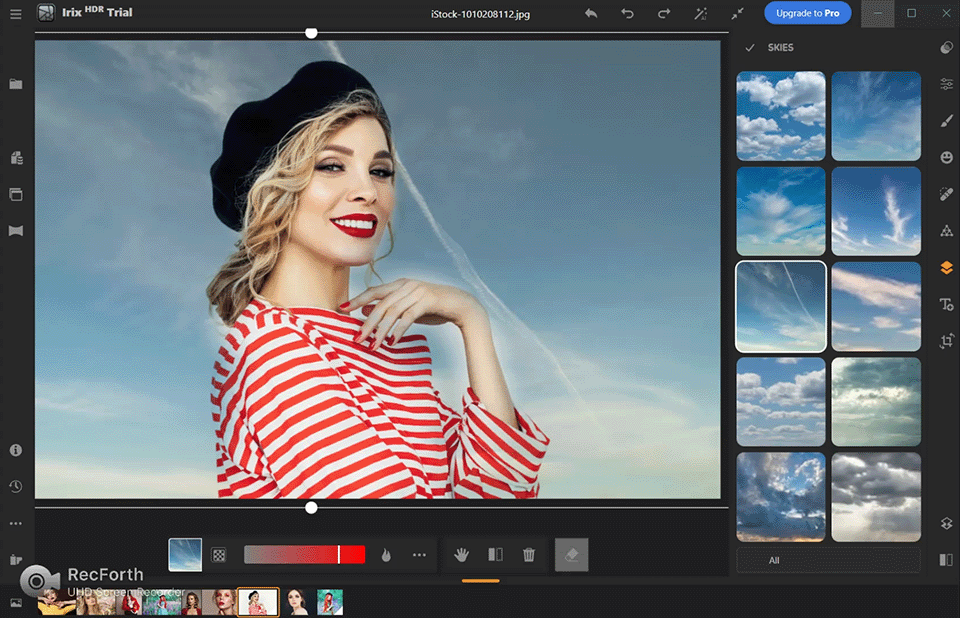
Task: Click the red opacity slider bar
Action: click(x=304, y=555)
